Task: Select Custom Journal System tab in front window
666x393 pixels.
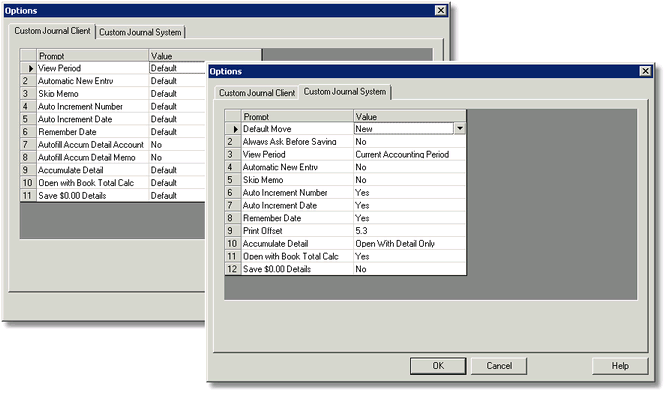Action: tap(345, 92)
